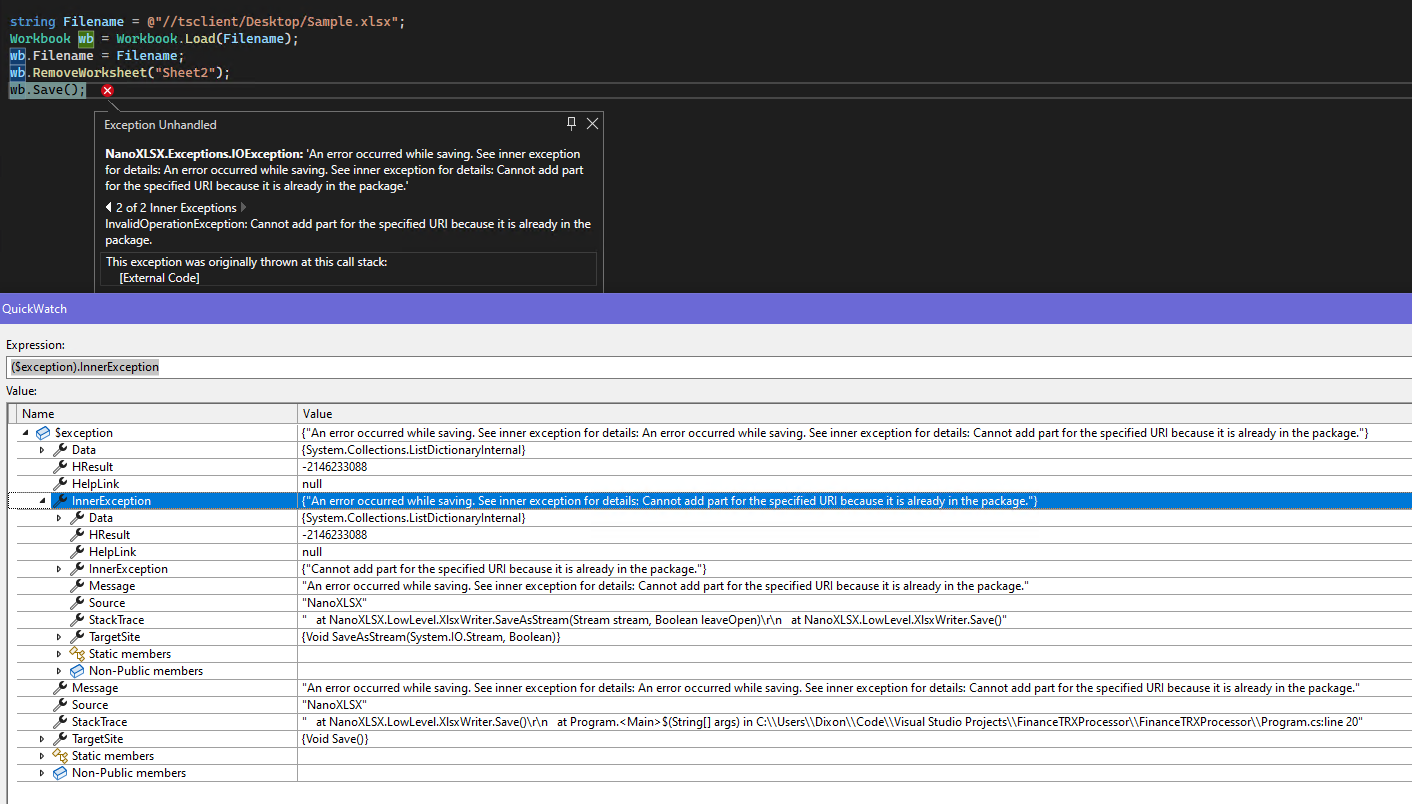Viewport: 1412px width, 804px height.
Task: Expand the Data node under InnerException
Action: click(x=58, y=517)
